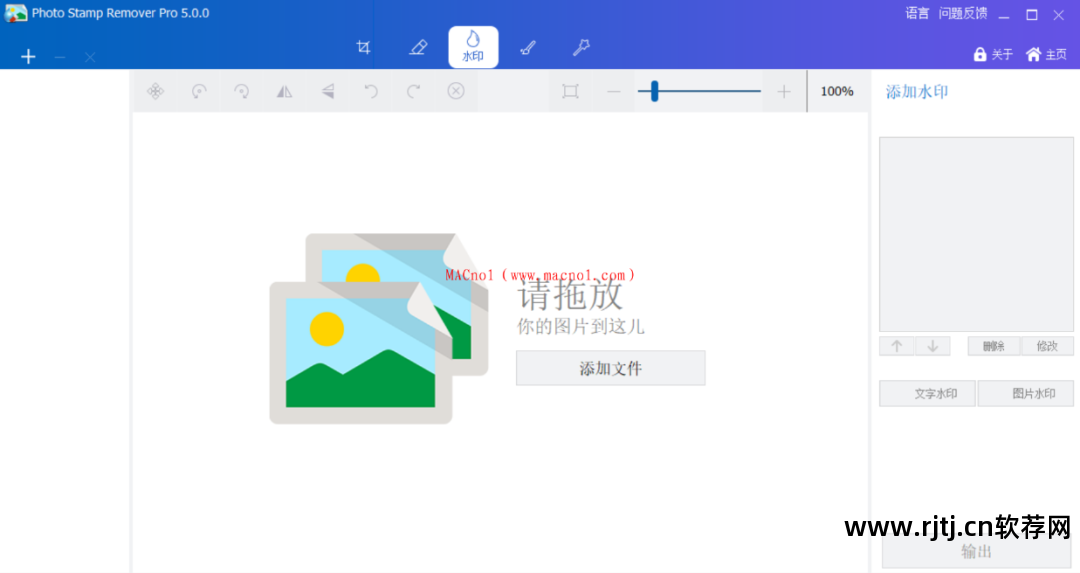Move watermark down with down arrow
The image size is (1080, 573).
coord(933,346)
